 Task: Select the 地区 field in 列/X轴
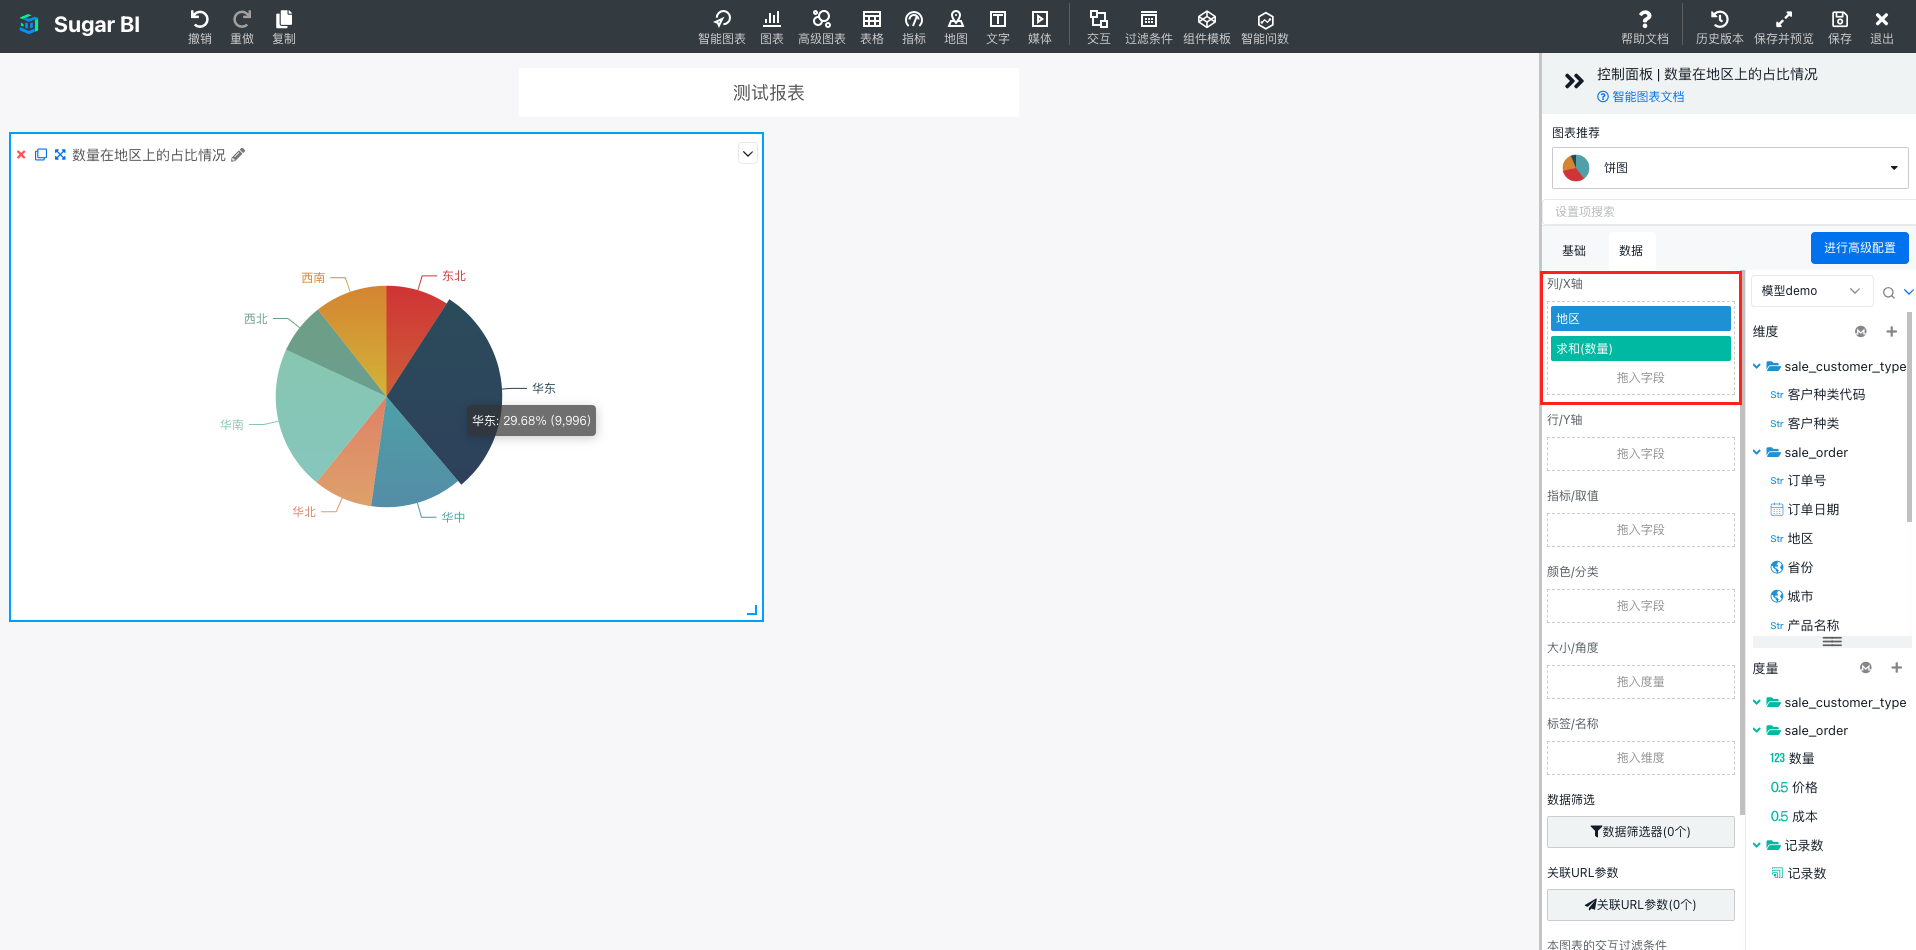[x=1640, y=319]
